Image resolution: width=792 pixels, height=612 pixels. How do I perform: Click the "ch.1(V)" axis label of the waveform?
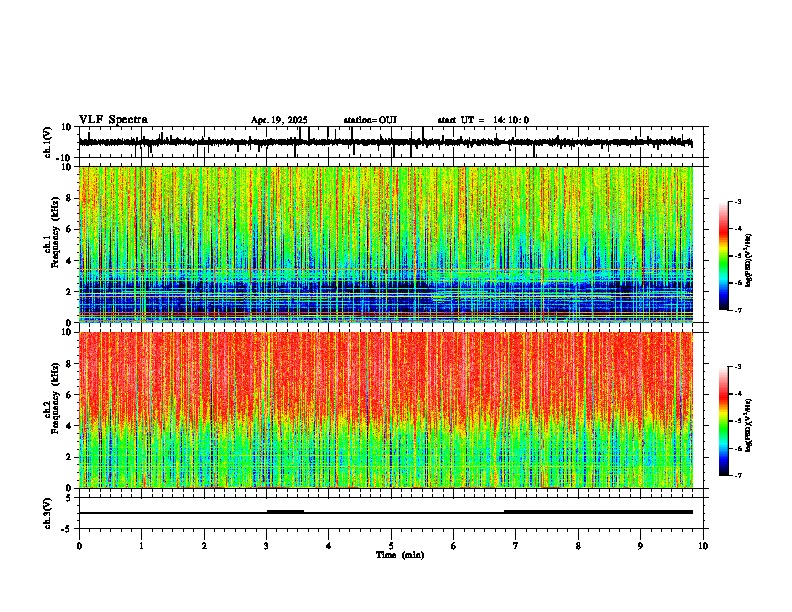[x=48, y=142]
